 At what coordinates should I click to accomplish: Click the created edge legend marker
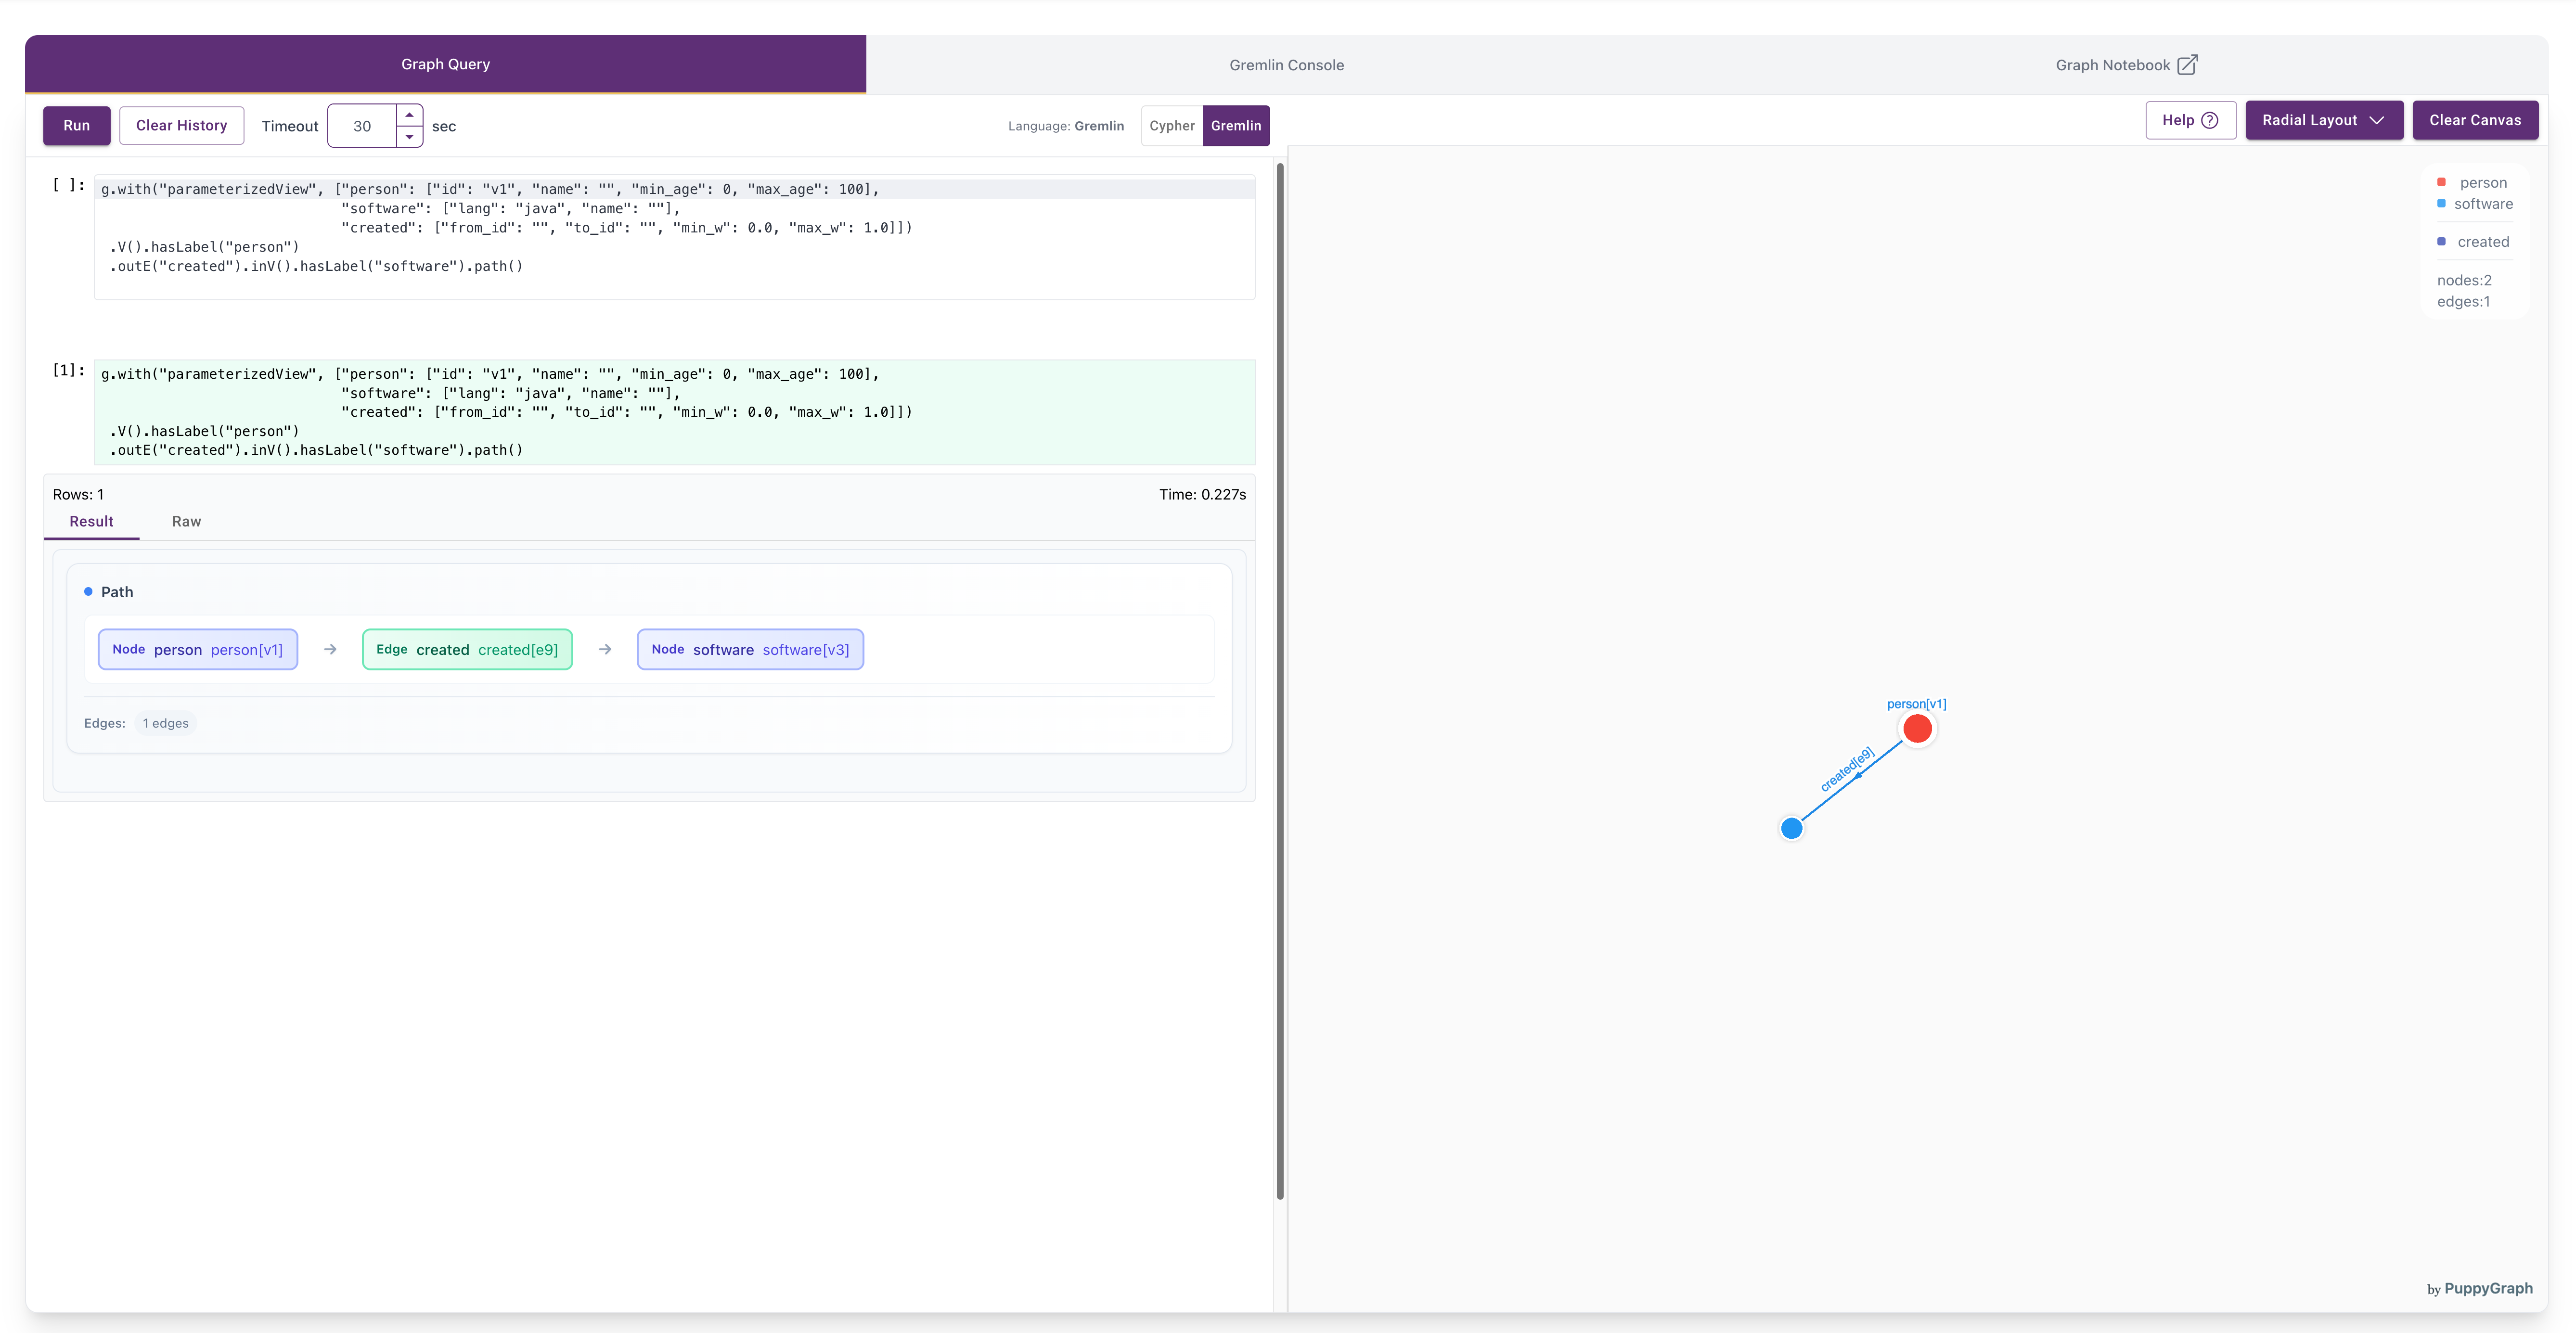tap(2441, 242)
